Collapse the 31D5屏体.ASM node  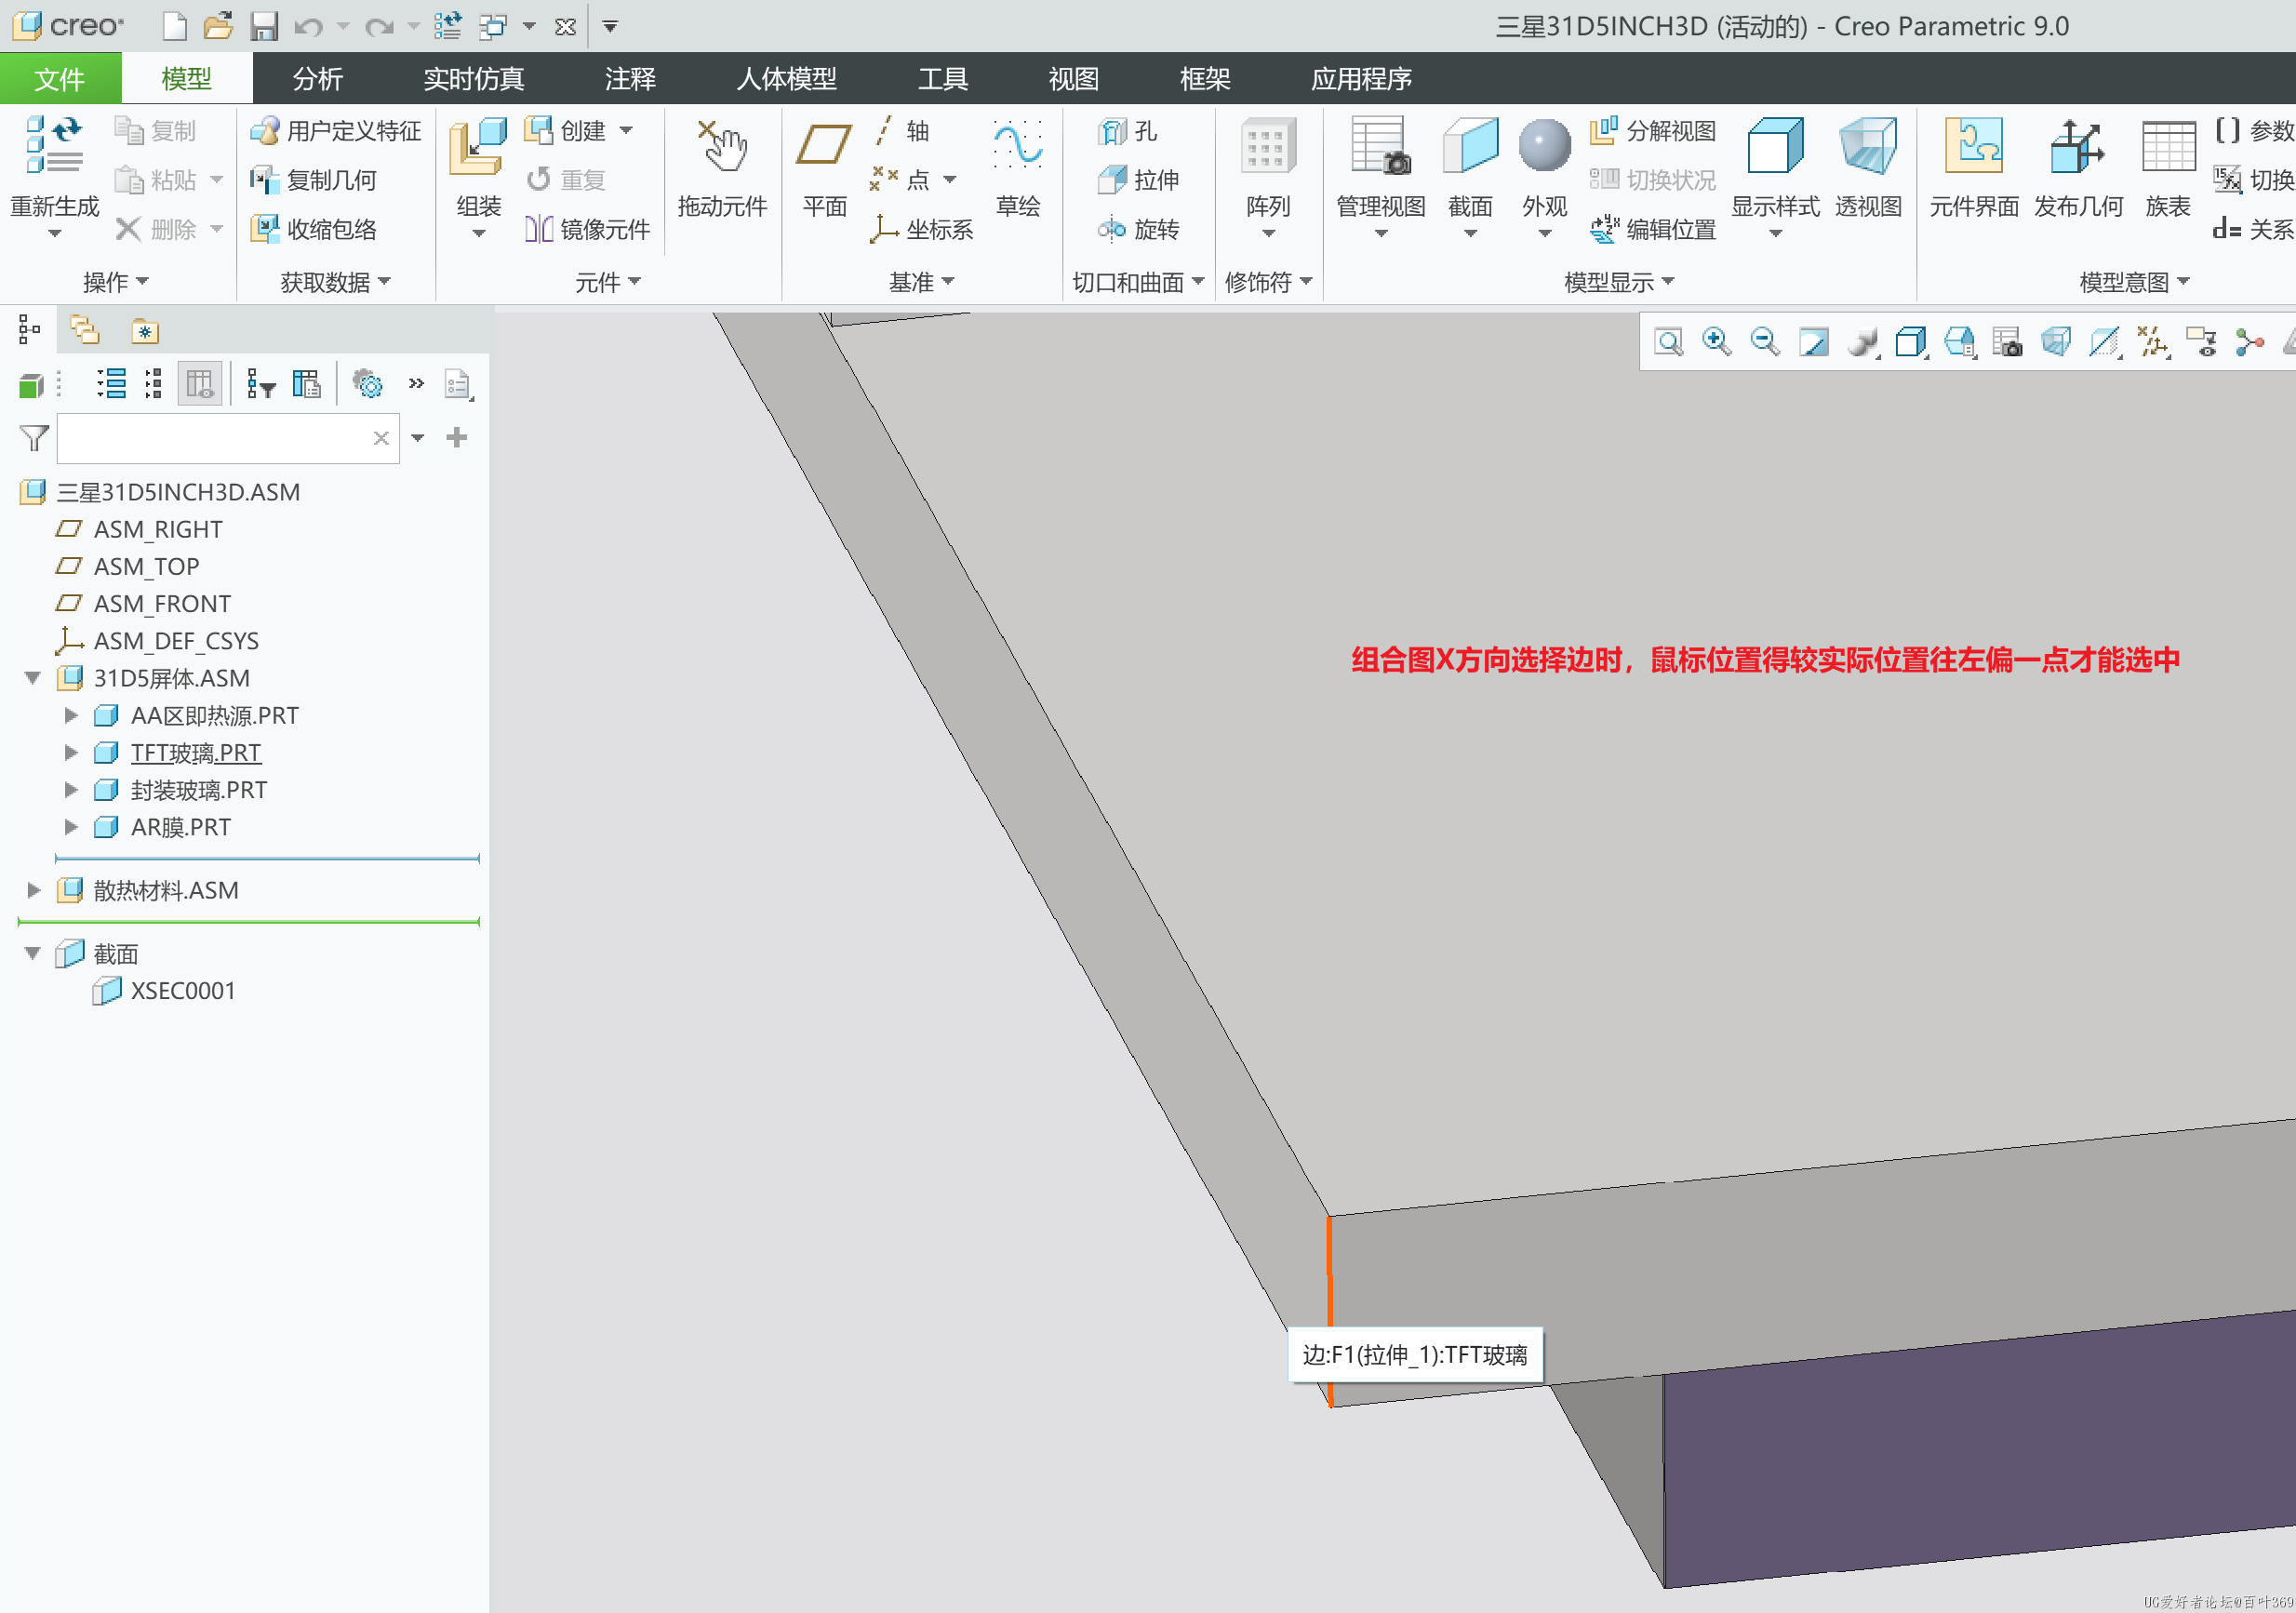tap(33, 678)
